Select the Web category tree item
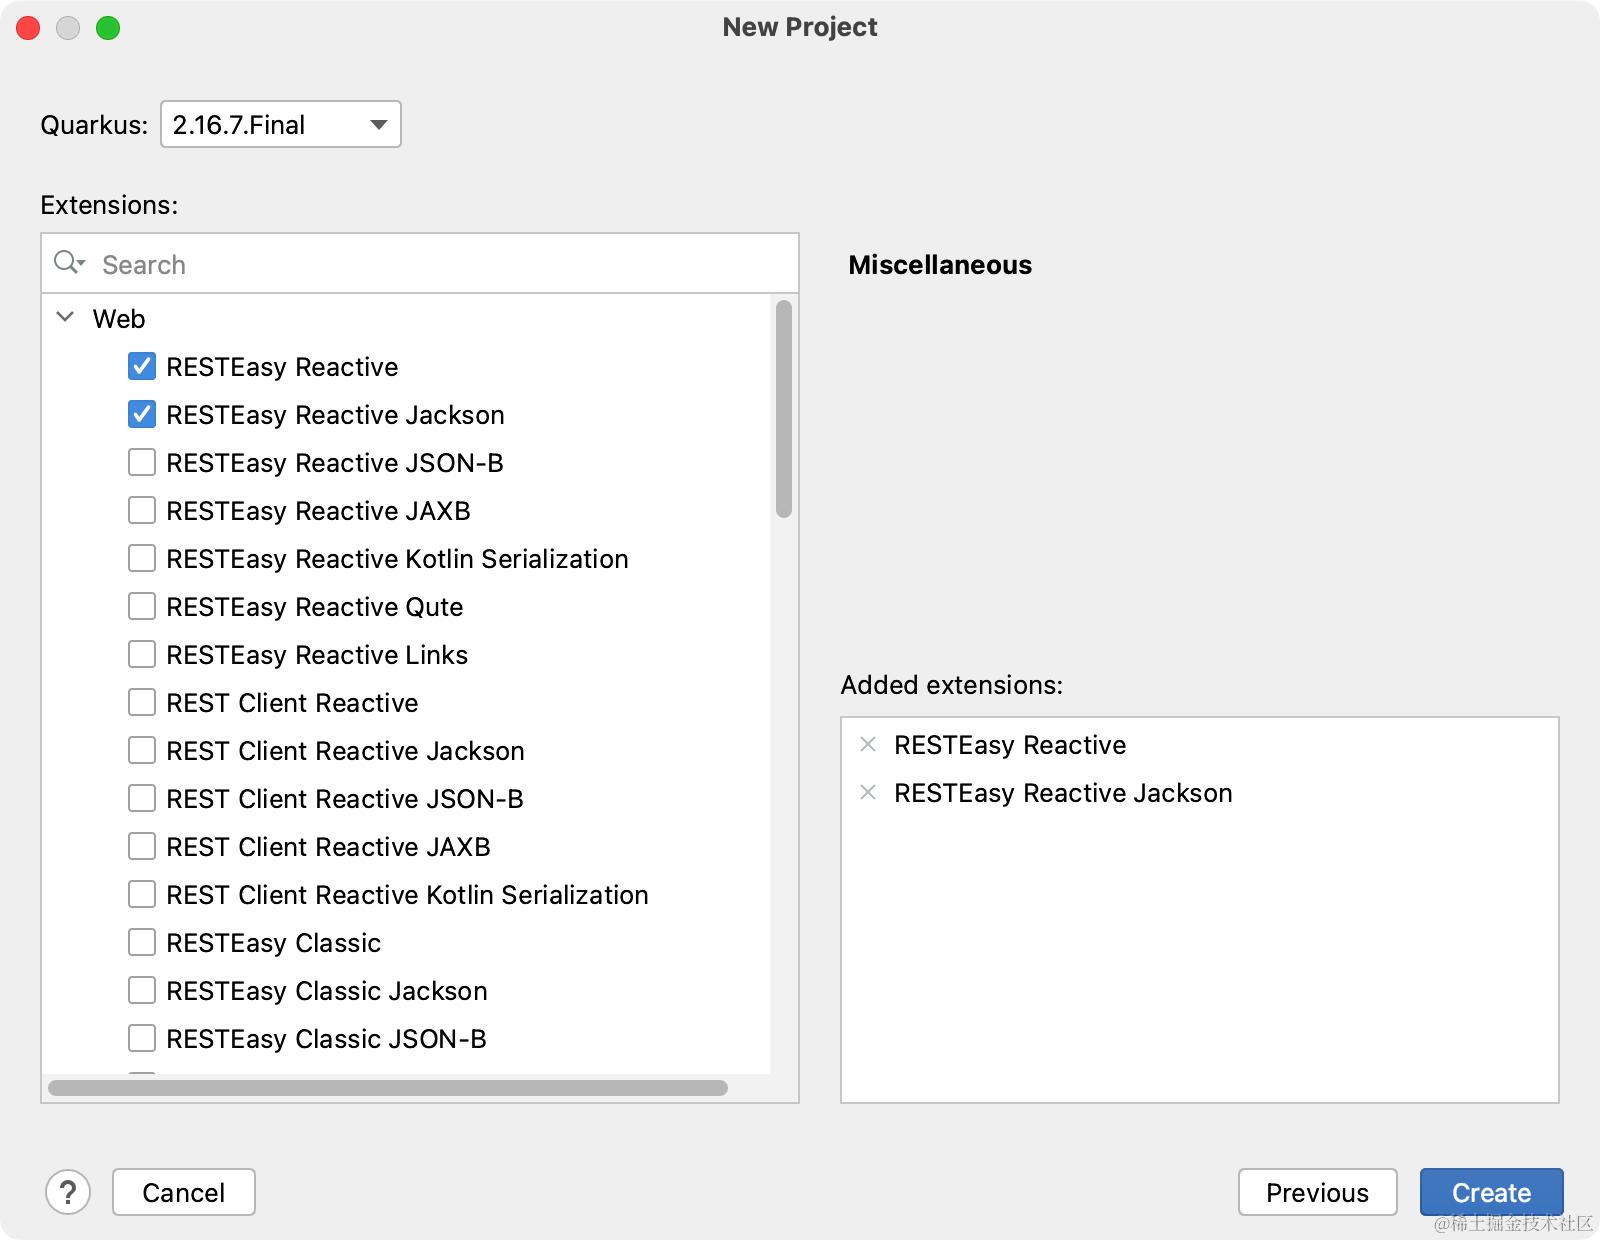 (x=119, y=319)
